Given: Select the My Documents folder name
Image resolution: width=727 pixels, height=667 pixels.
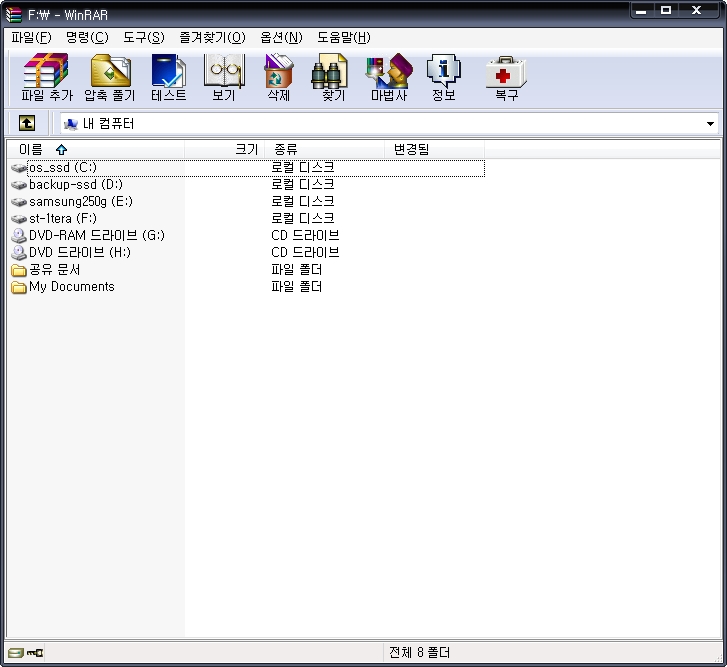Looking at the screenshot, I should [71, 287].
